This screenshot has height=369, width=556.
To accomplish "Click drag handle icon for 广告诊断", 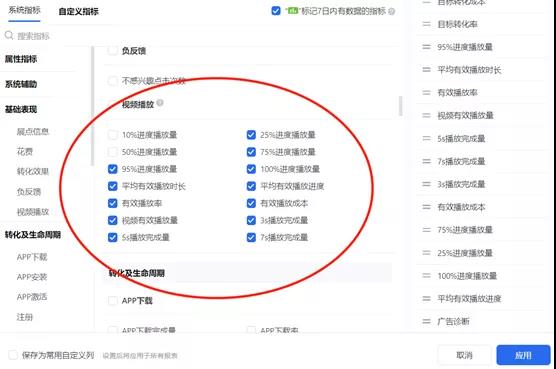I will point(426,321).
